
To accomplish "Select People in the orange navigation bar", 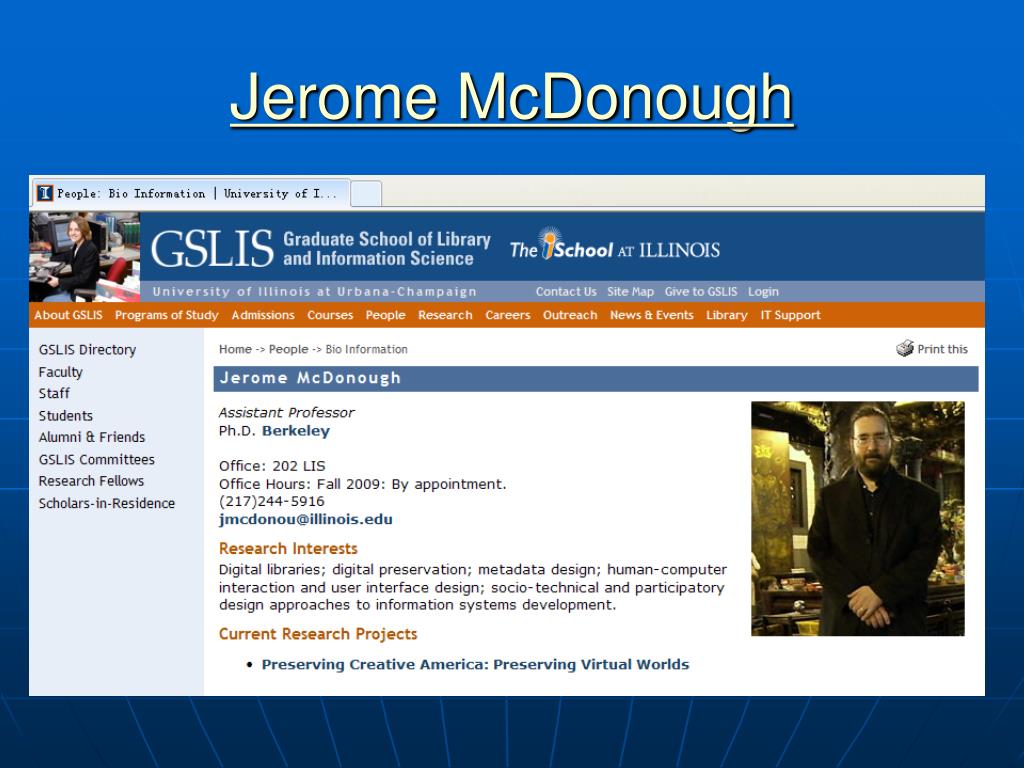I will pyautogui.click(x=385, y=315).
